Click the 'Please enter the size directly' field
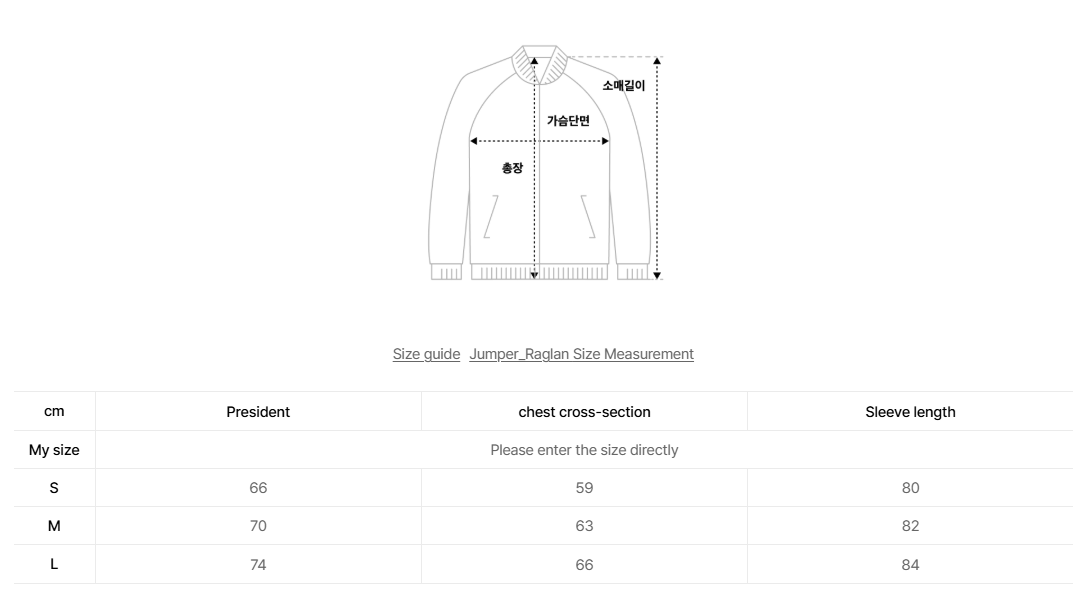This screenshot has height=595, width=1076. 584,450
